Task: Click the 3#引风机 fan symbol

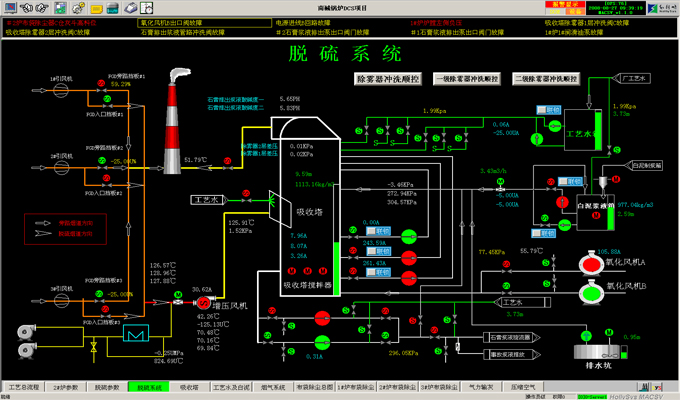Action: tap(61, 300)
